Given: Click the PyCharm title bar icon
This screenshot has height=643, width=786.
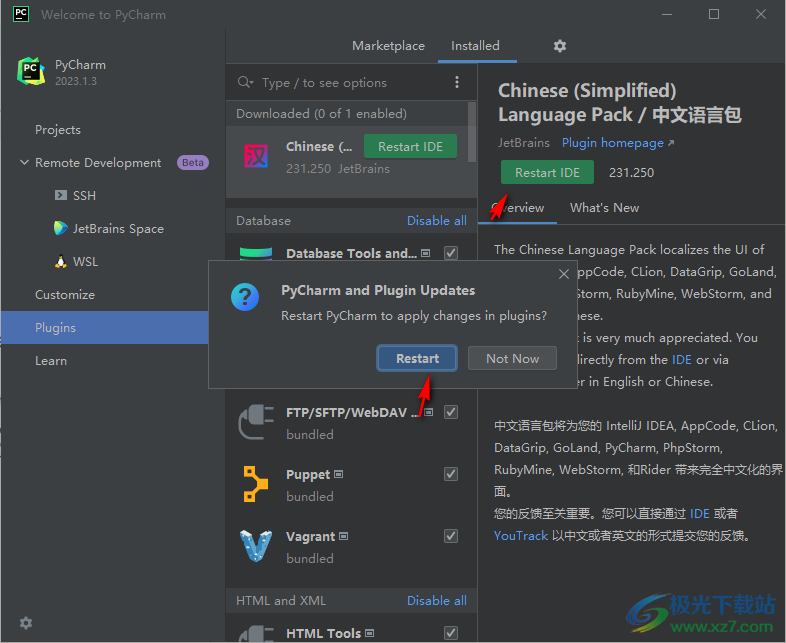Looking at the screenshot, I should 21,14.
